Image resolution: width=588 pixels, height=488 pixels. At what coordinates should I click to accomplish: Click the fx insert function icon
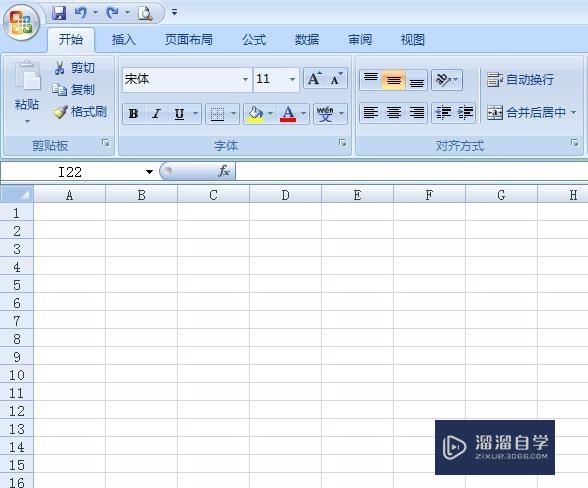click(x=224, y=171)
